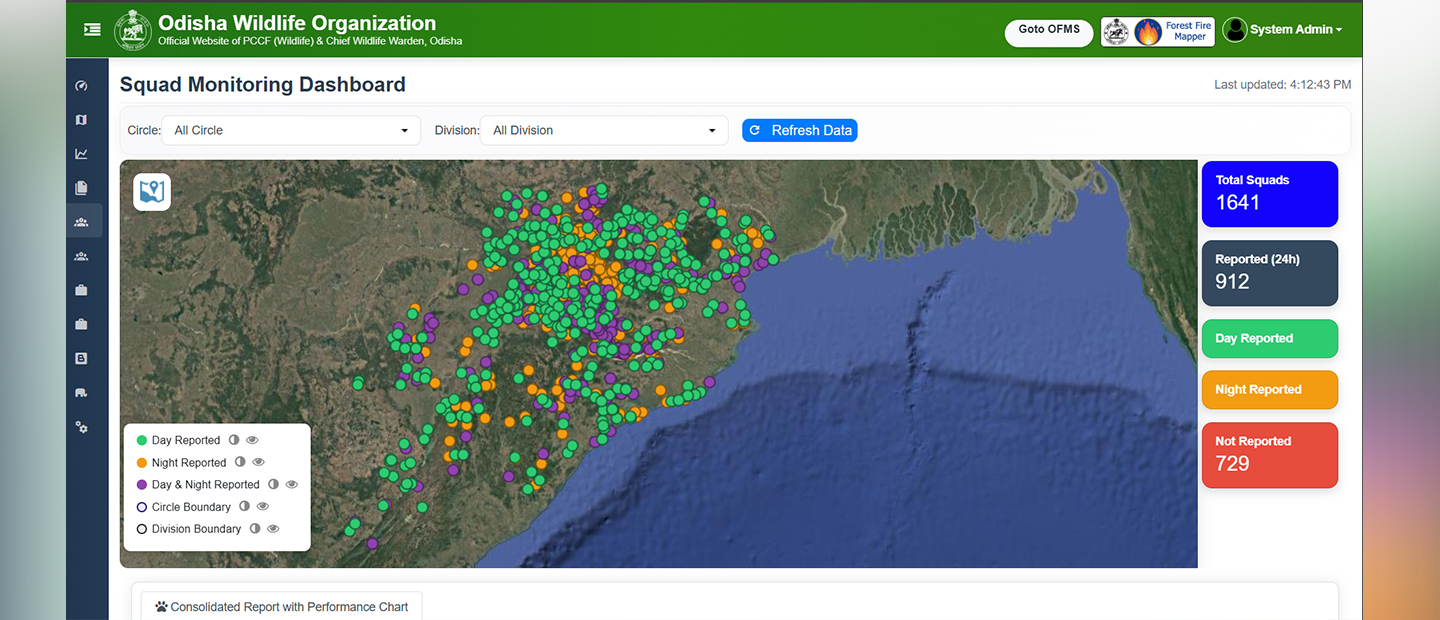Screen dimensions: 1440x620
Task: Adjust opacity icon for Division Boundary layer
Action: (x=255, y=528)
